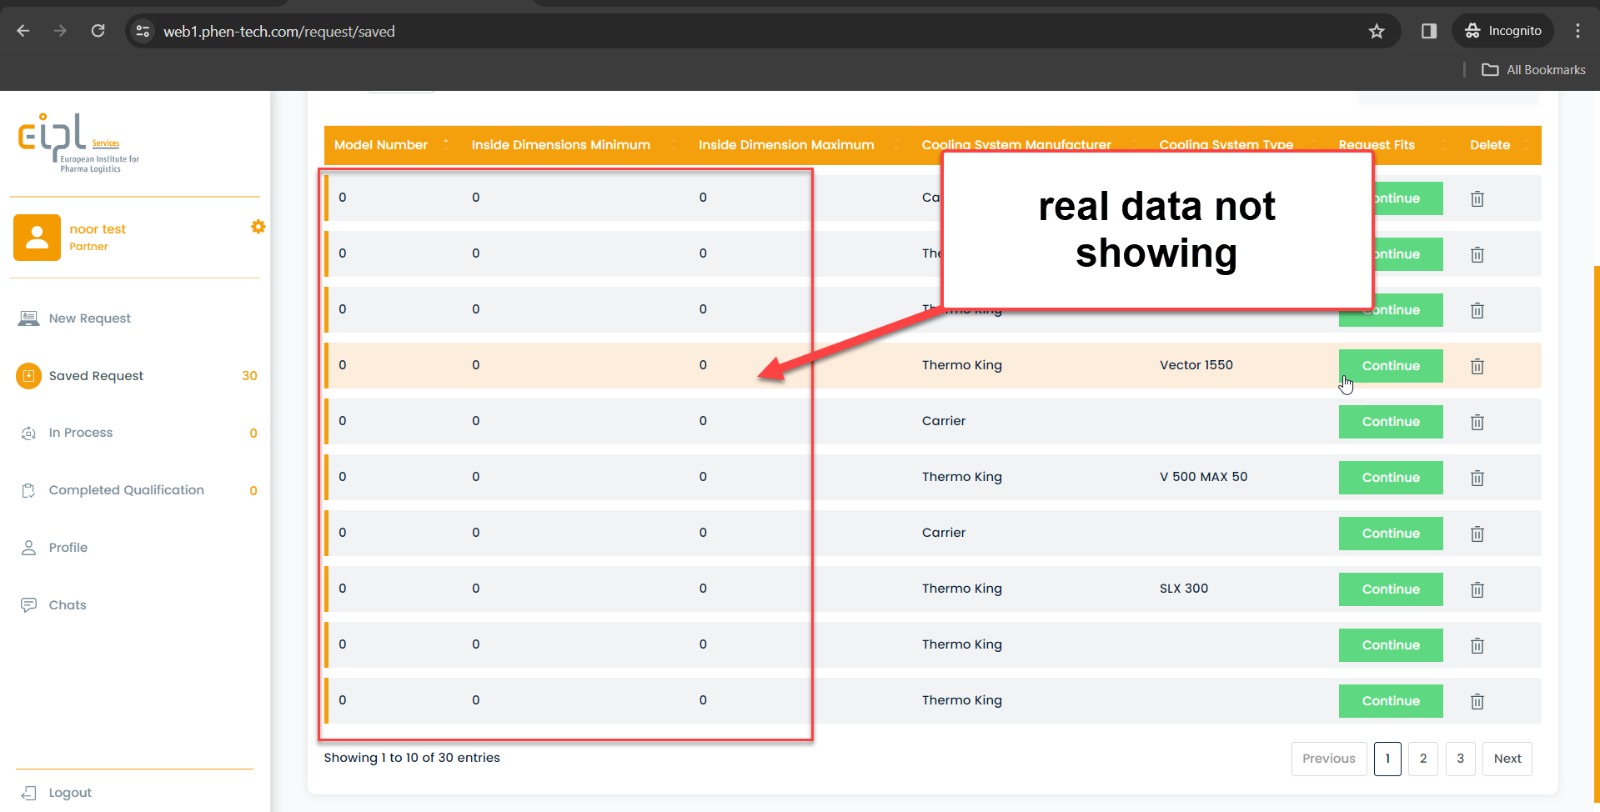
Task: Click SLX 300 cell text
Action: (1184, 589)
